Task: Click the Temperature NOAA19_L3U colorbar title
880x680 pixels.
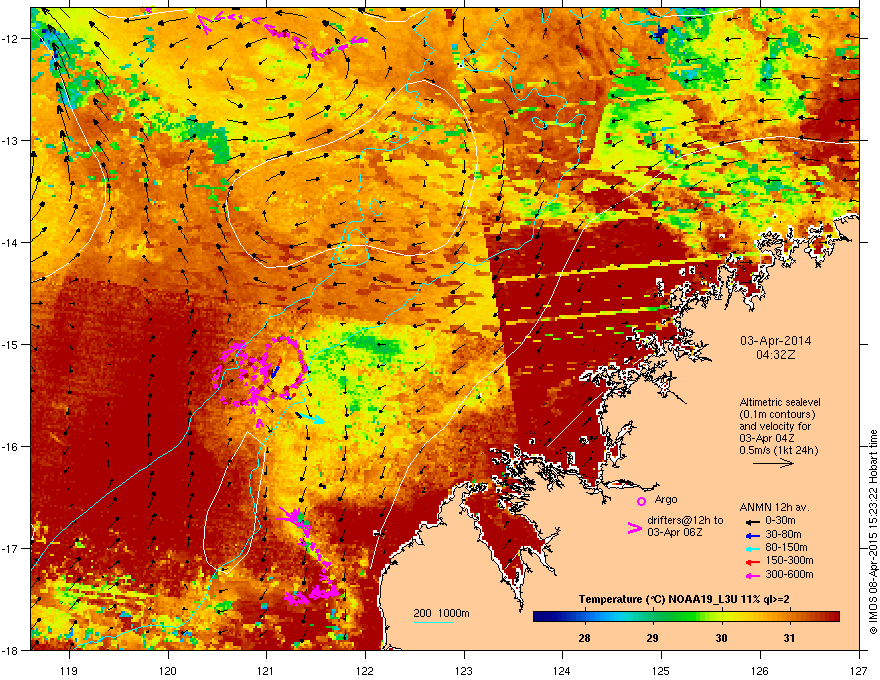Action: tap(684, 599)
